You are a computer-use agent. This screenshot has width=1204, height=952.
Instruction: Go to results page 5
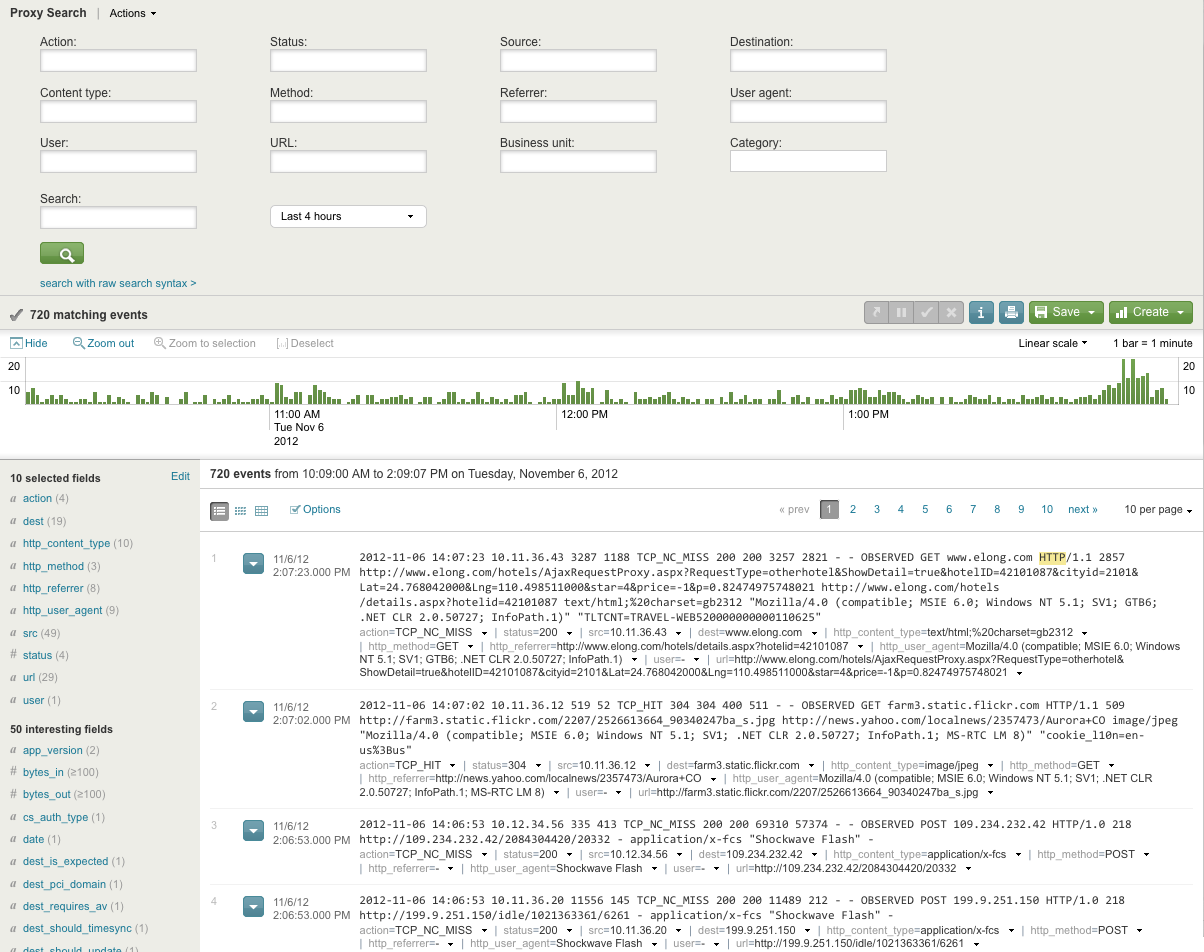(925, 510)
